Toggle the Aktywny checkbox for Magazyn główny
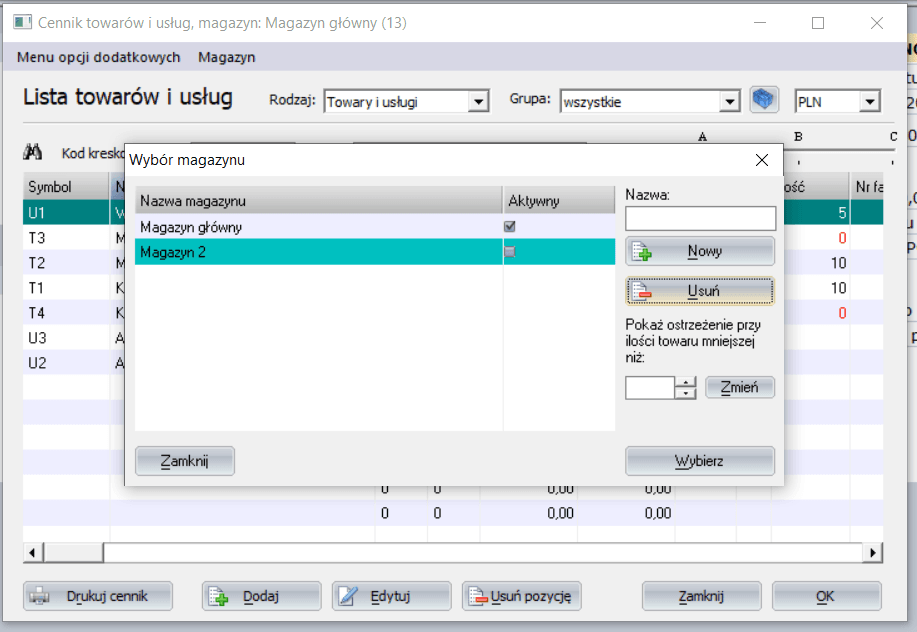Screen dimensions: 917x632 [x=510, y=227]
